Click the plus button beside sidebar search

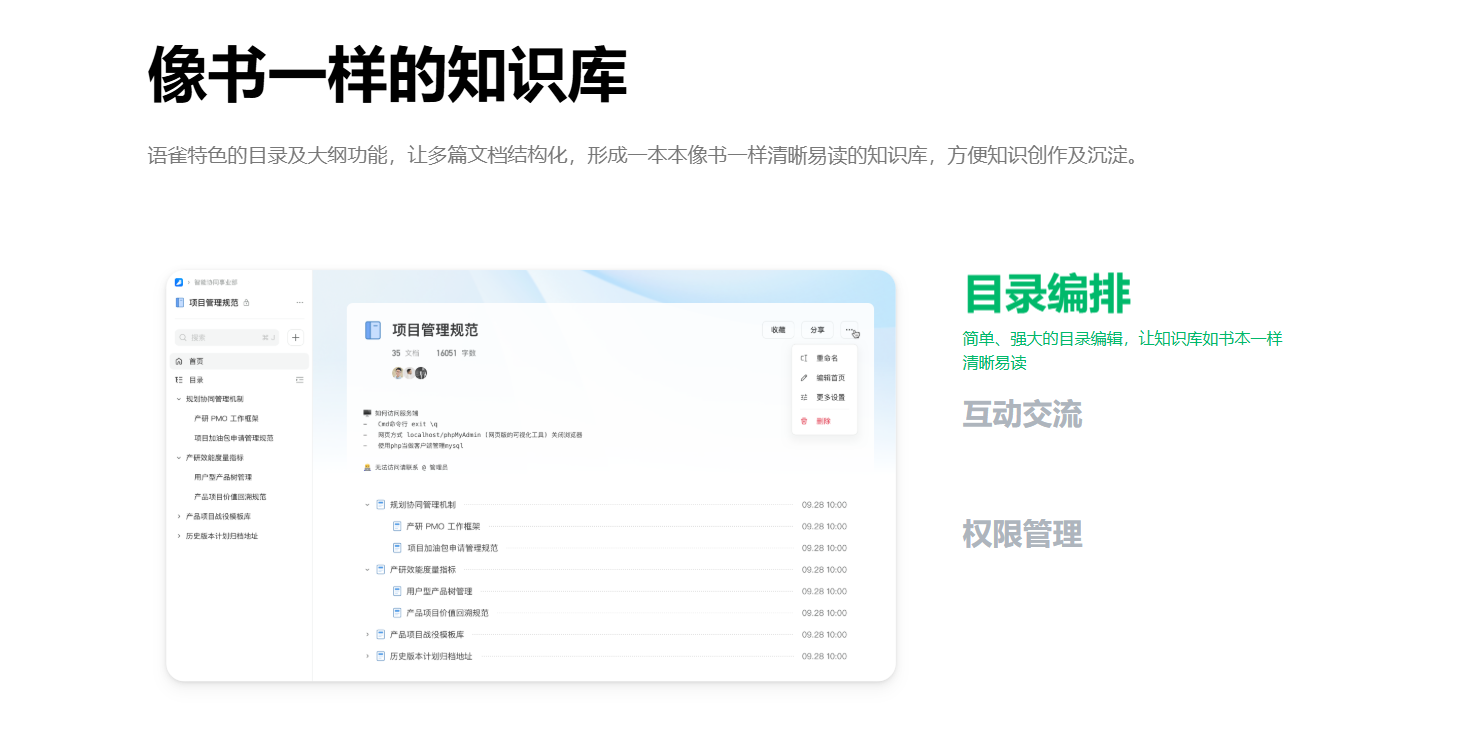click(x=295, y=338)
